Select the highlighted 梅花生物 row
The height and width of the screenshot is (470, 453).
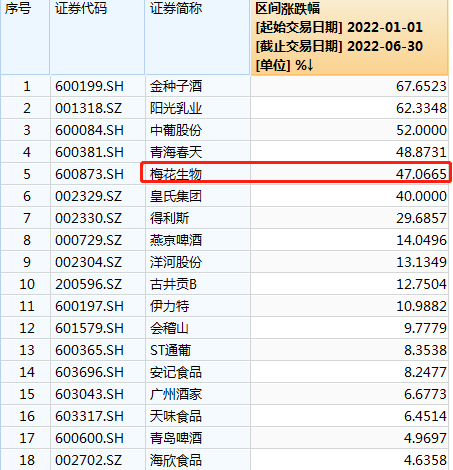coord(296,172)
